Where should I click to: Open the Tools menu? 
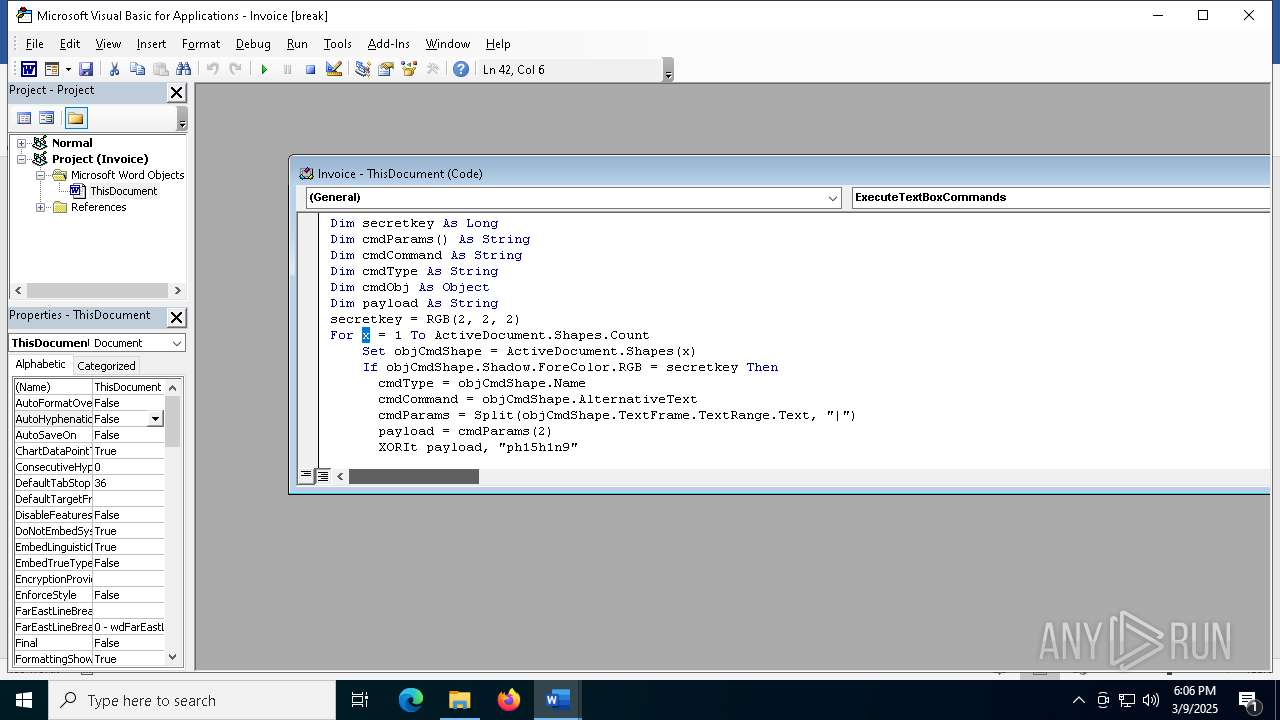pos(337,44)
